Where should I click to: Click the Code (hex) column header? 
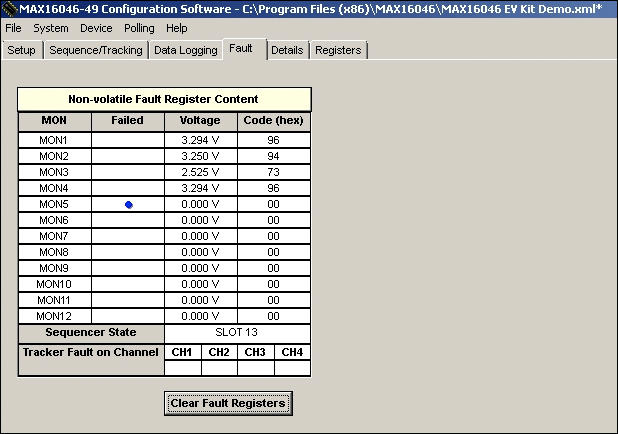(x=273, y=121)
